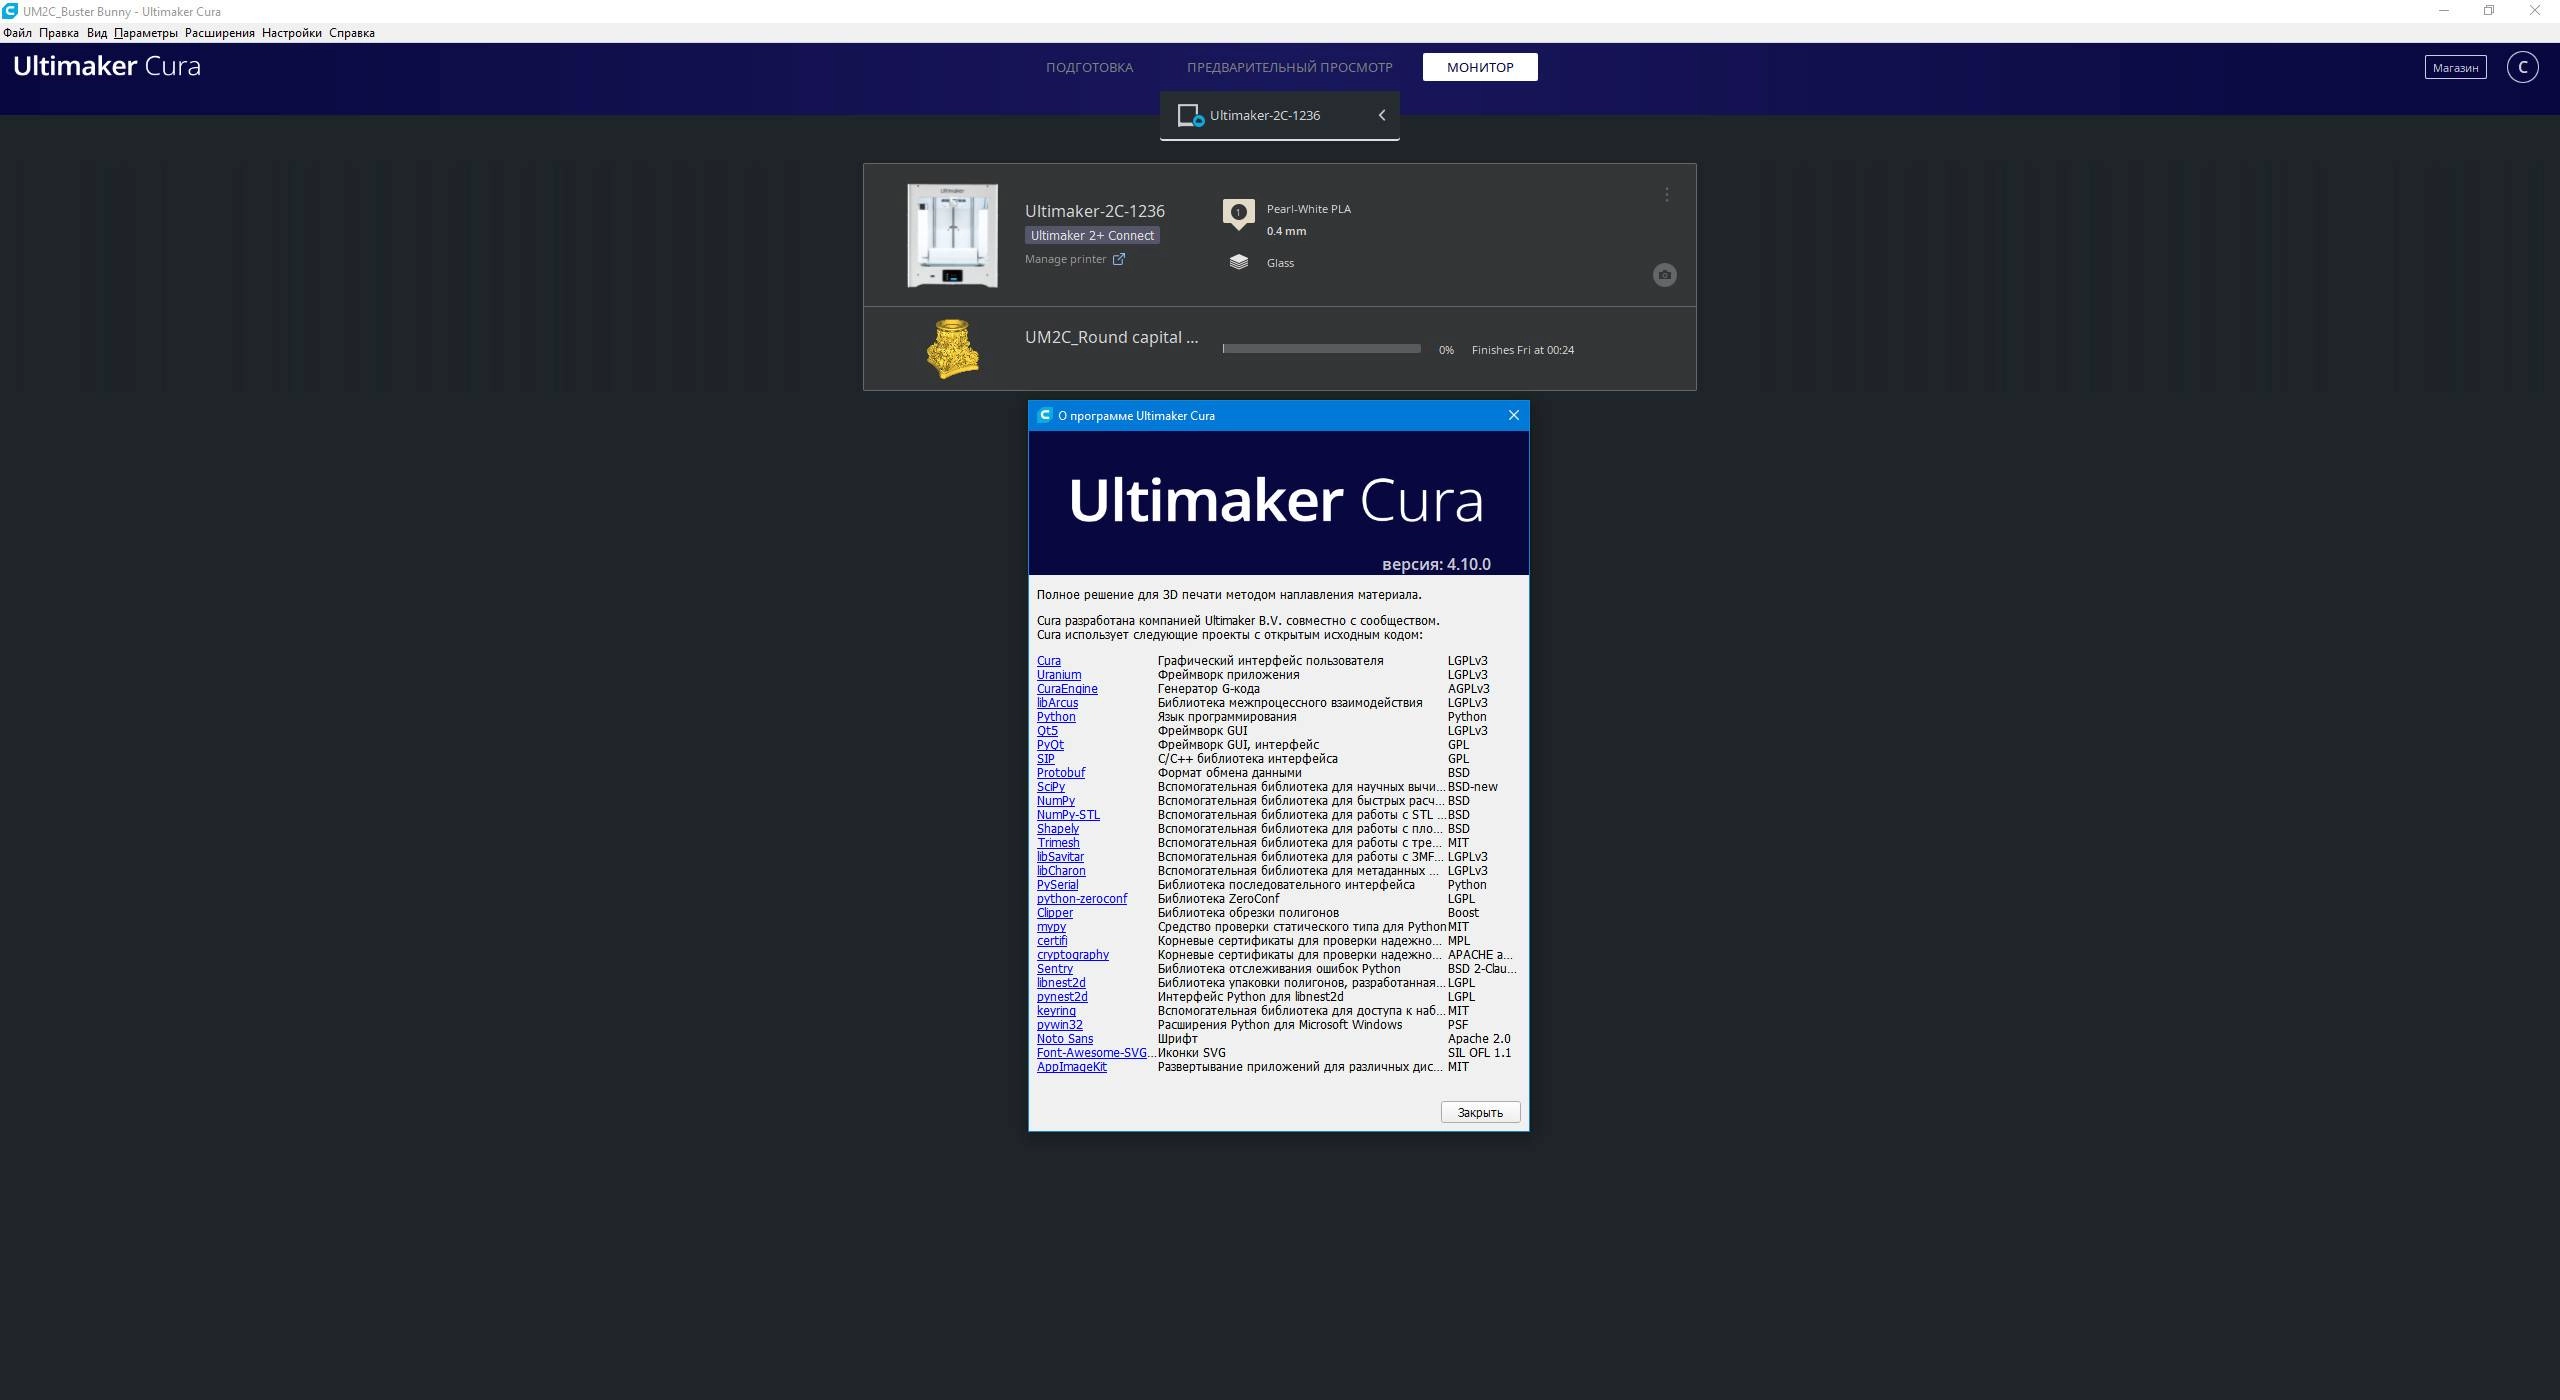Click the UM2C_Round capital job name
The width and height of the screenshot is (2560, 1400).
(1111, 337)
